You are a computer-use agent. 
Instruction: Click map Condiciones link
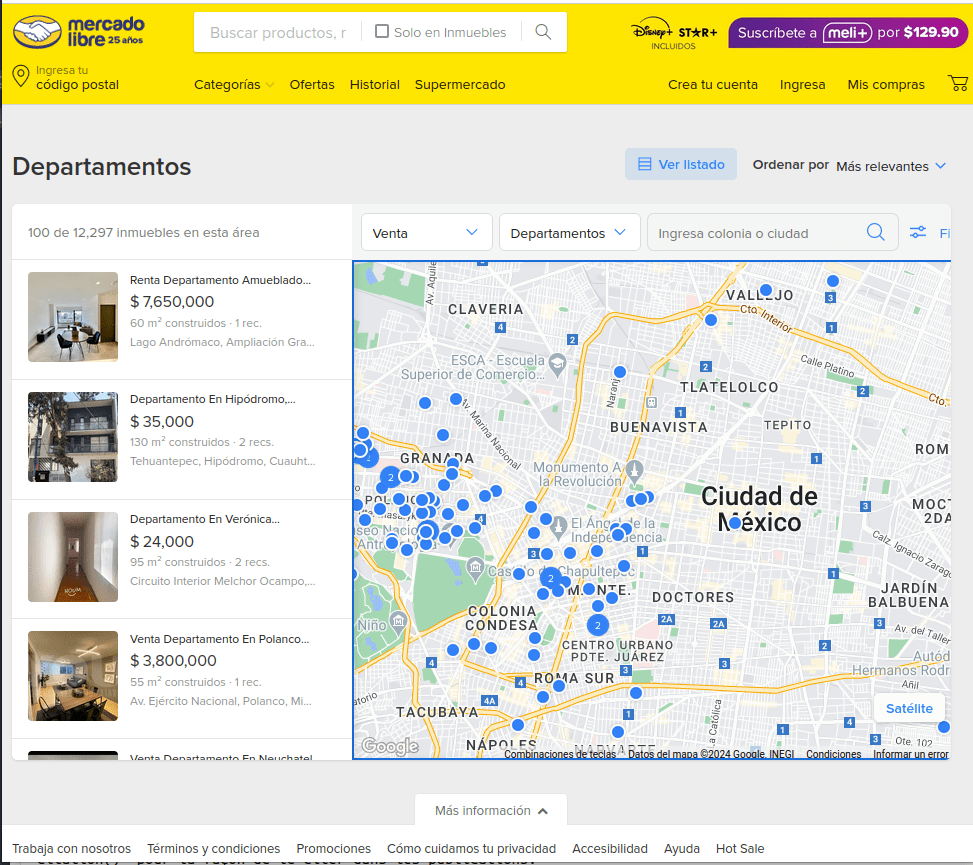coord(833,754)
